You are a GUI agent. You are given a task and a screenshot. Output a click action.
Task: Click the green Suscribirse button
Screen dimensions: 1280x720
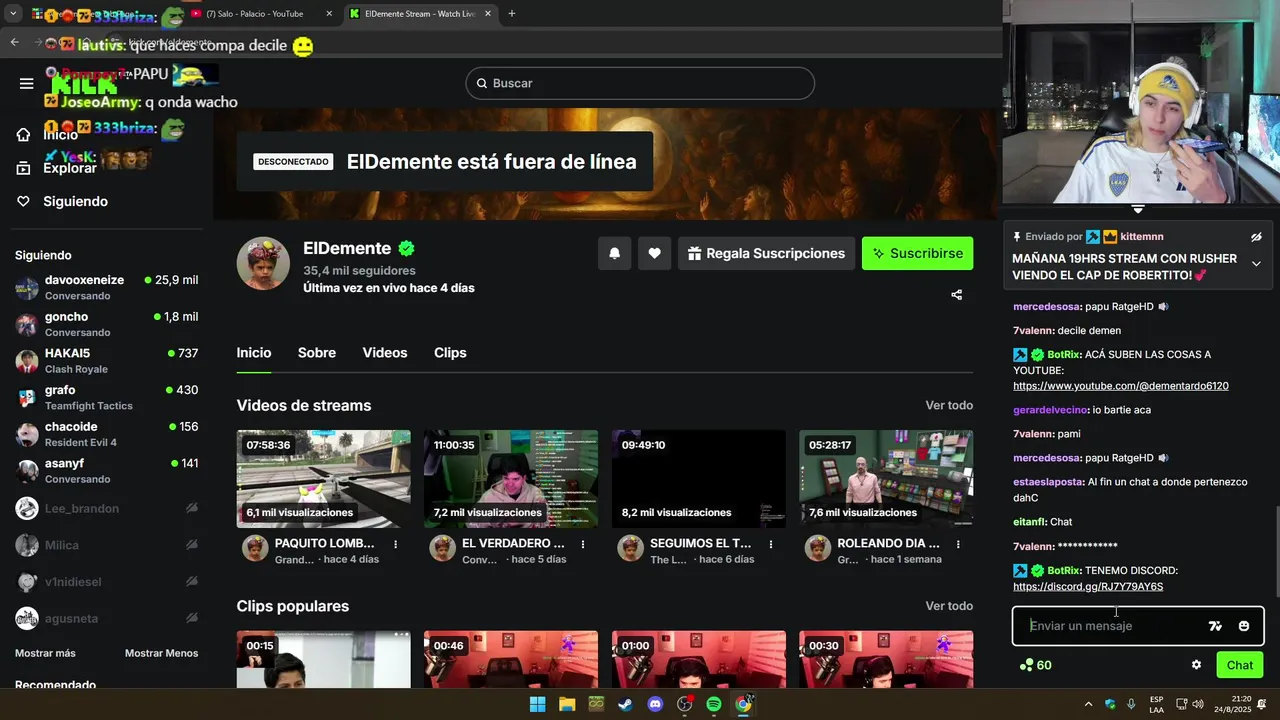tap(917, 253)
